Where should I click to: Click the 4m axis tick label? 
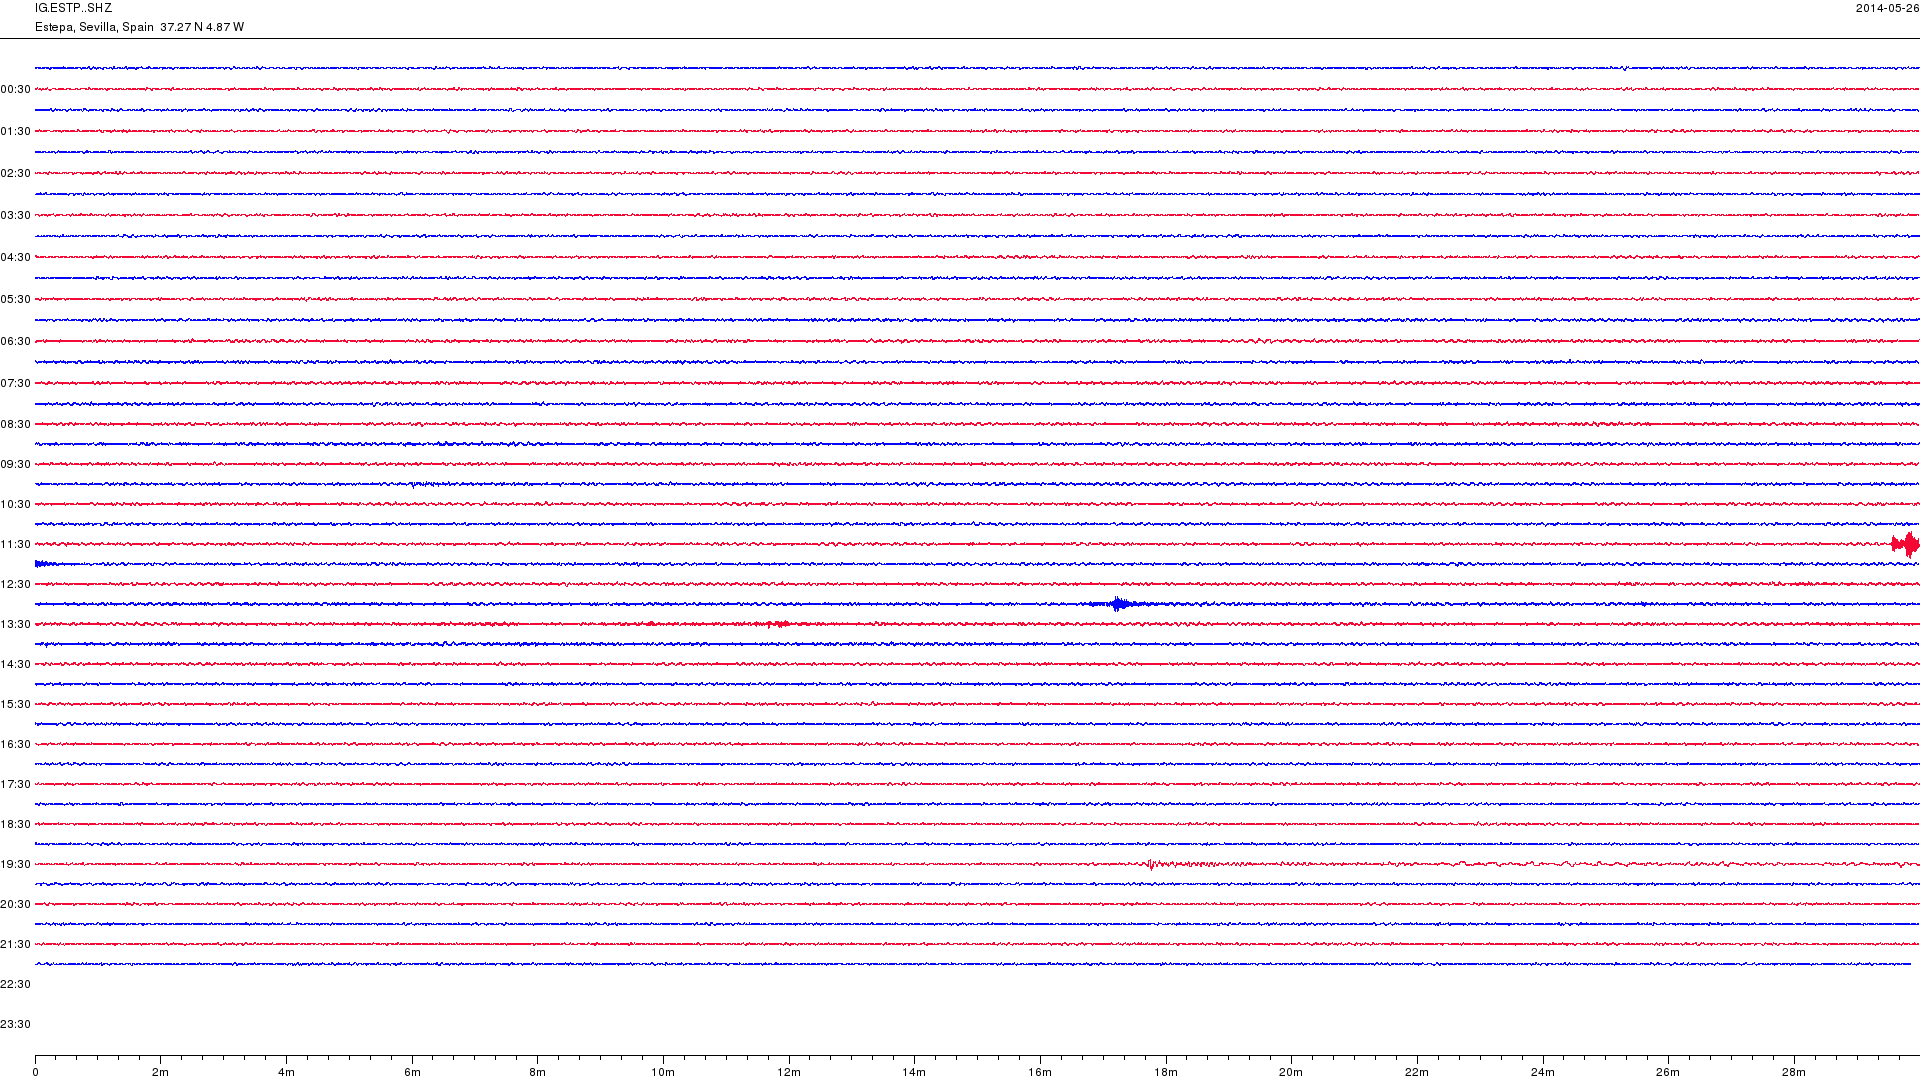tap(286, 1073)
